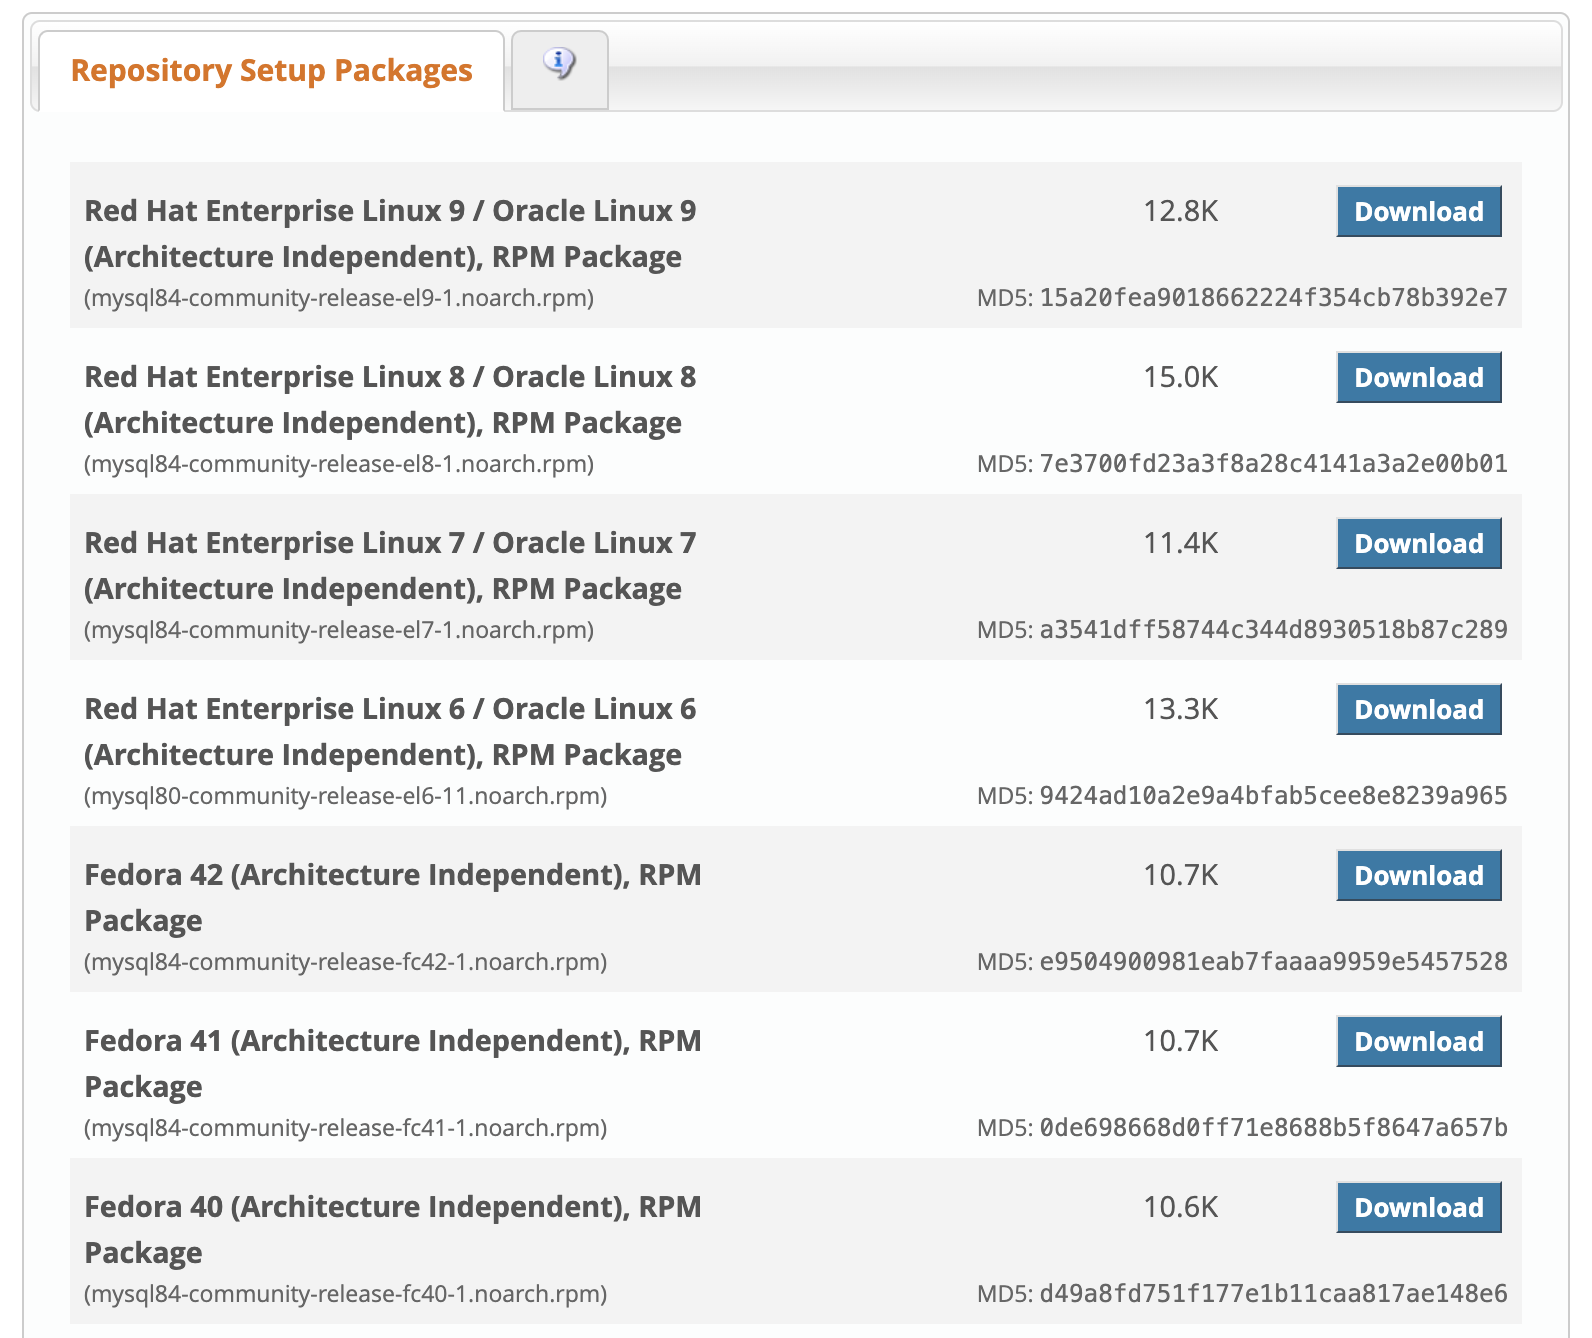Download the Fedora 40 RPM package
Viewport: 1592px width, 1338px height.
(1418, 1208)
